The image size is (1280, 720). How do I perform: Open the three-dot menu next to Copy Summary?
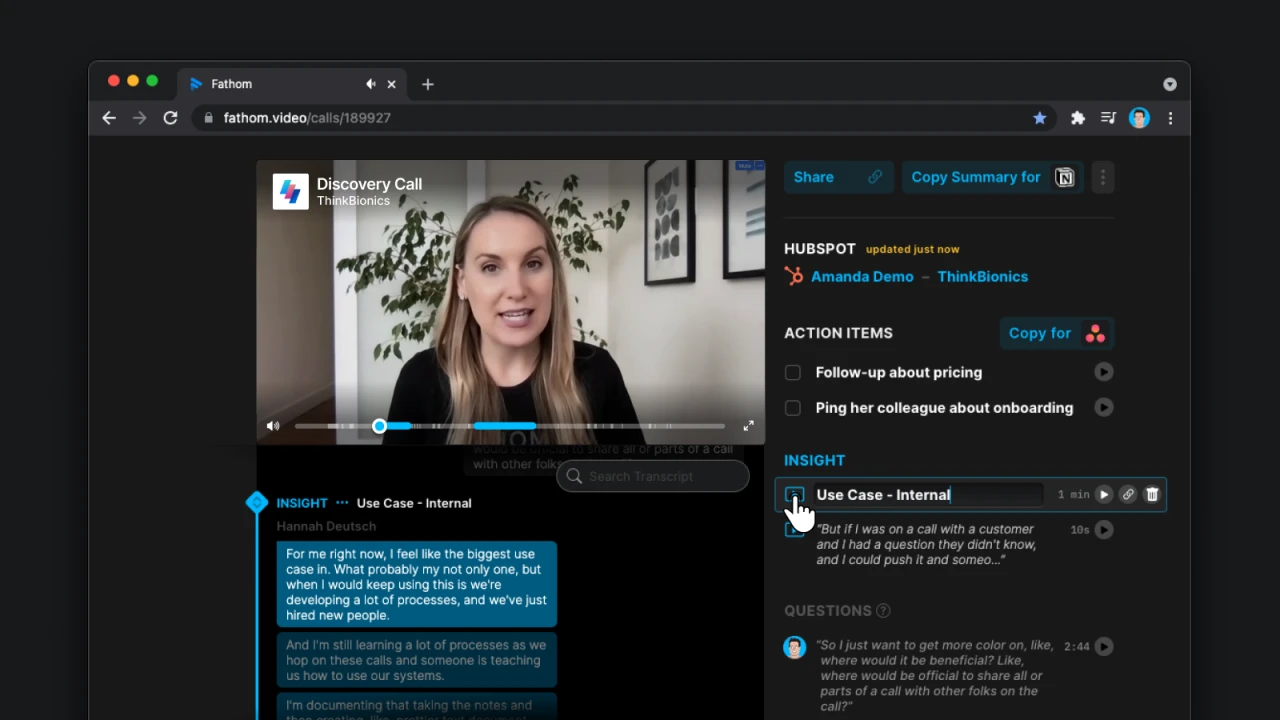(1102, 177)
